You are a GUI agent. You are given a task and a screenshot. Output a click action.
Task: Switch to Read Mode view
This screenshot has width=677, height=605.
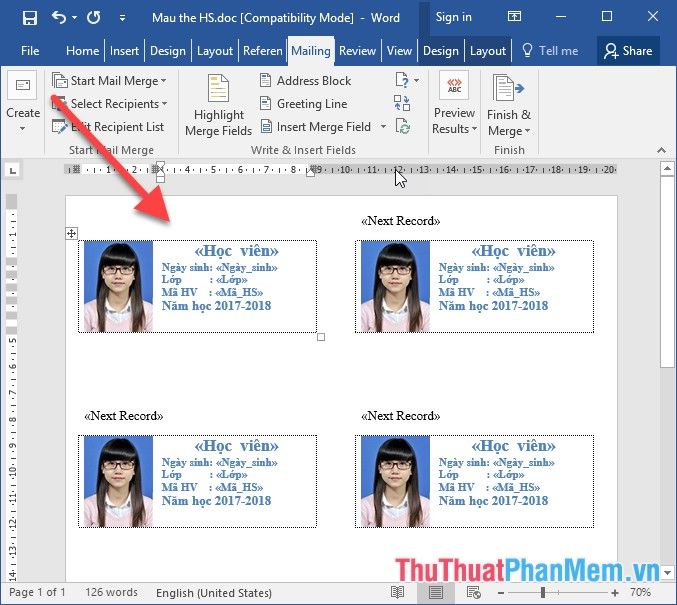click(399, 593)
